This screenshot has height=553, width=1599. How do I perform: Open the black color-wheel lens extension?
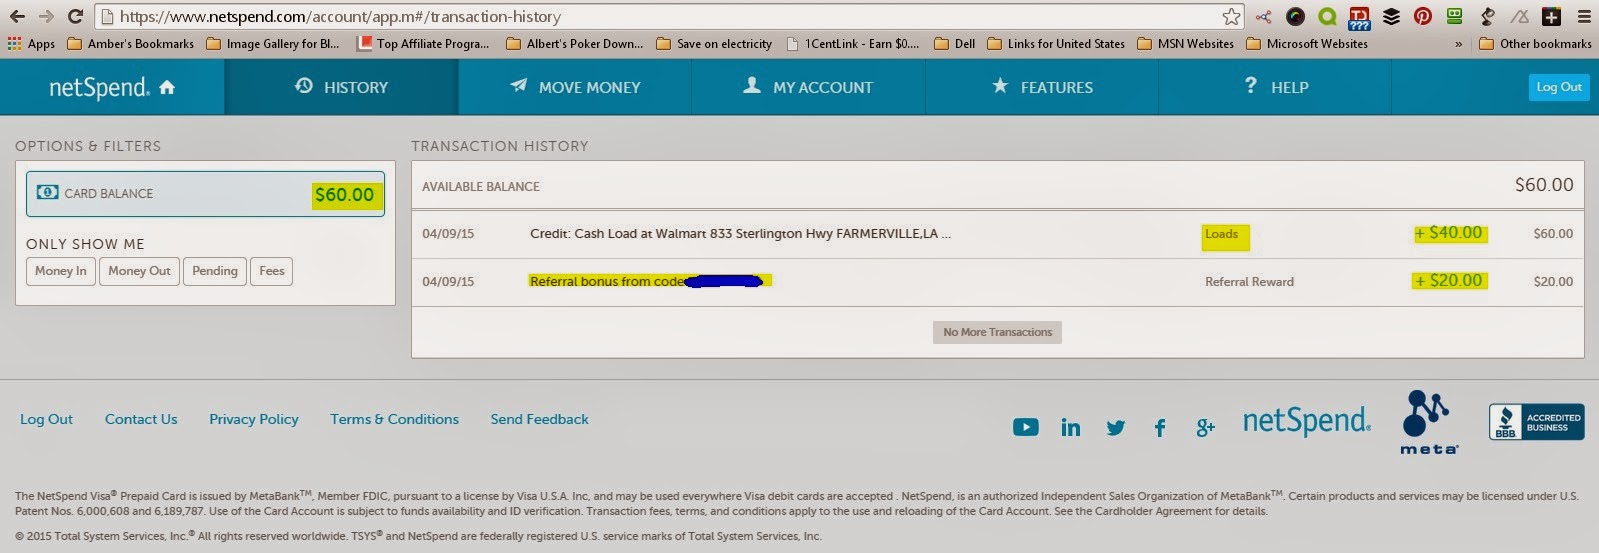(1295, 16)
